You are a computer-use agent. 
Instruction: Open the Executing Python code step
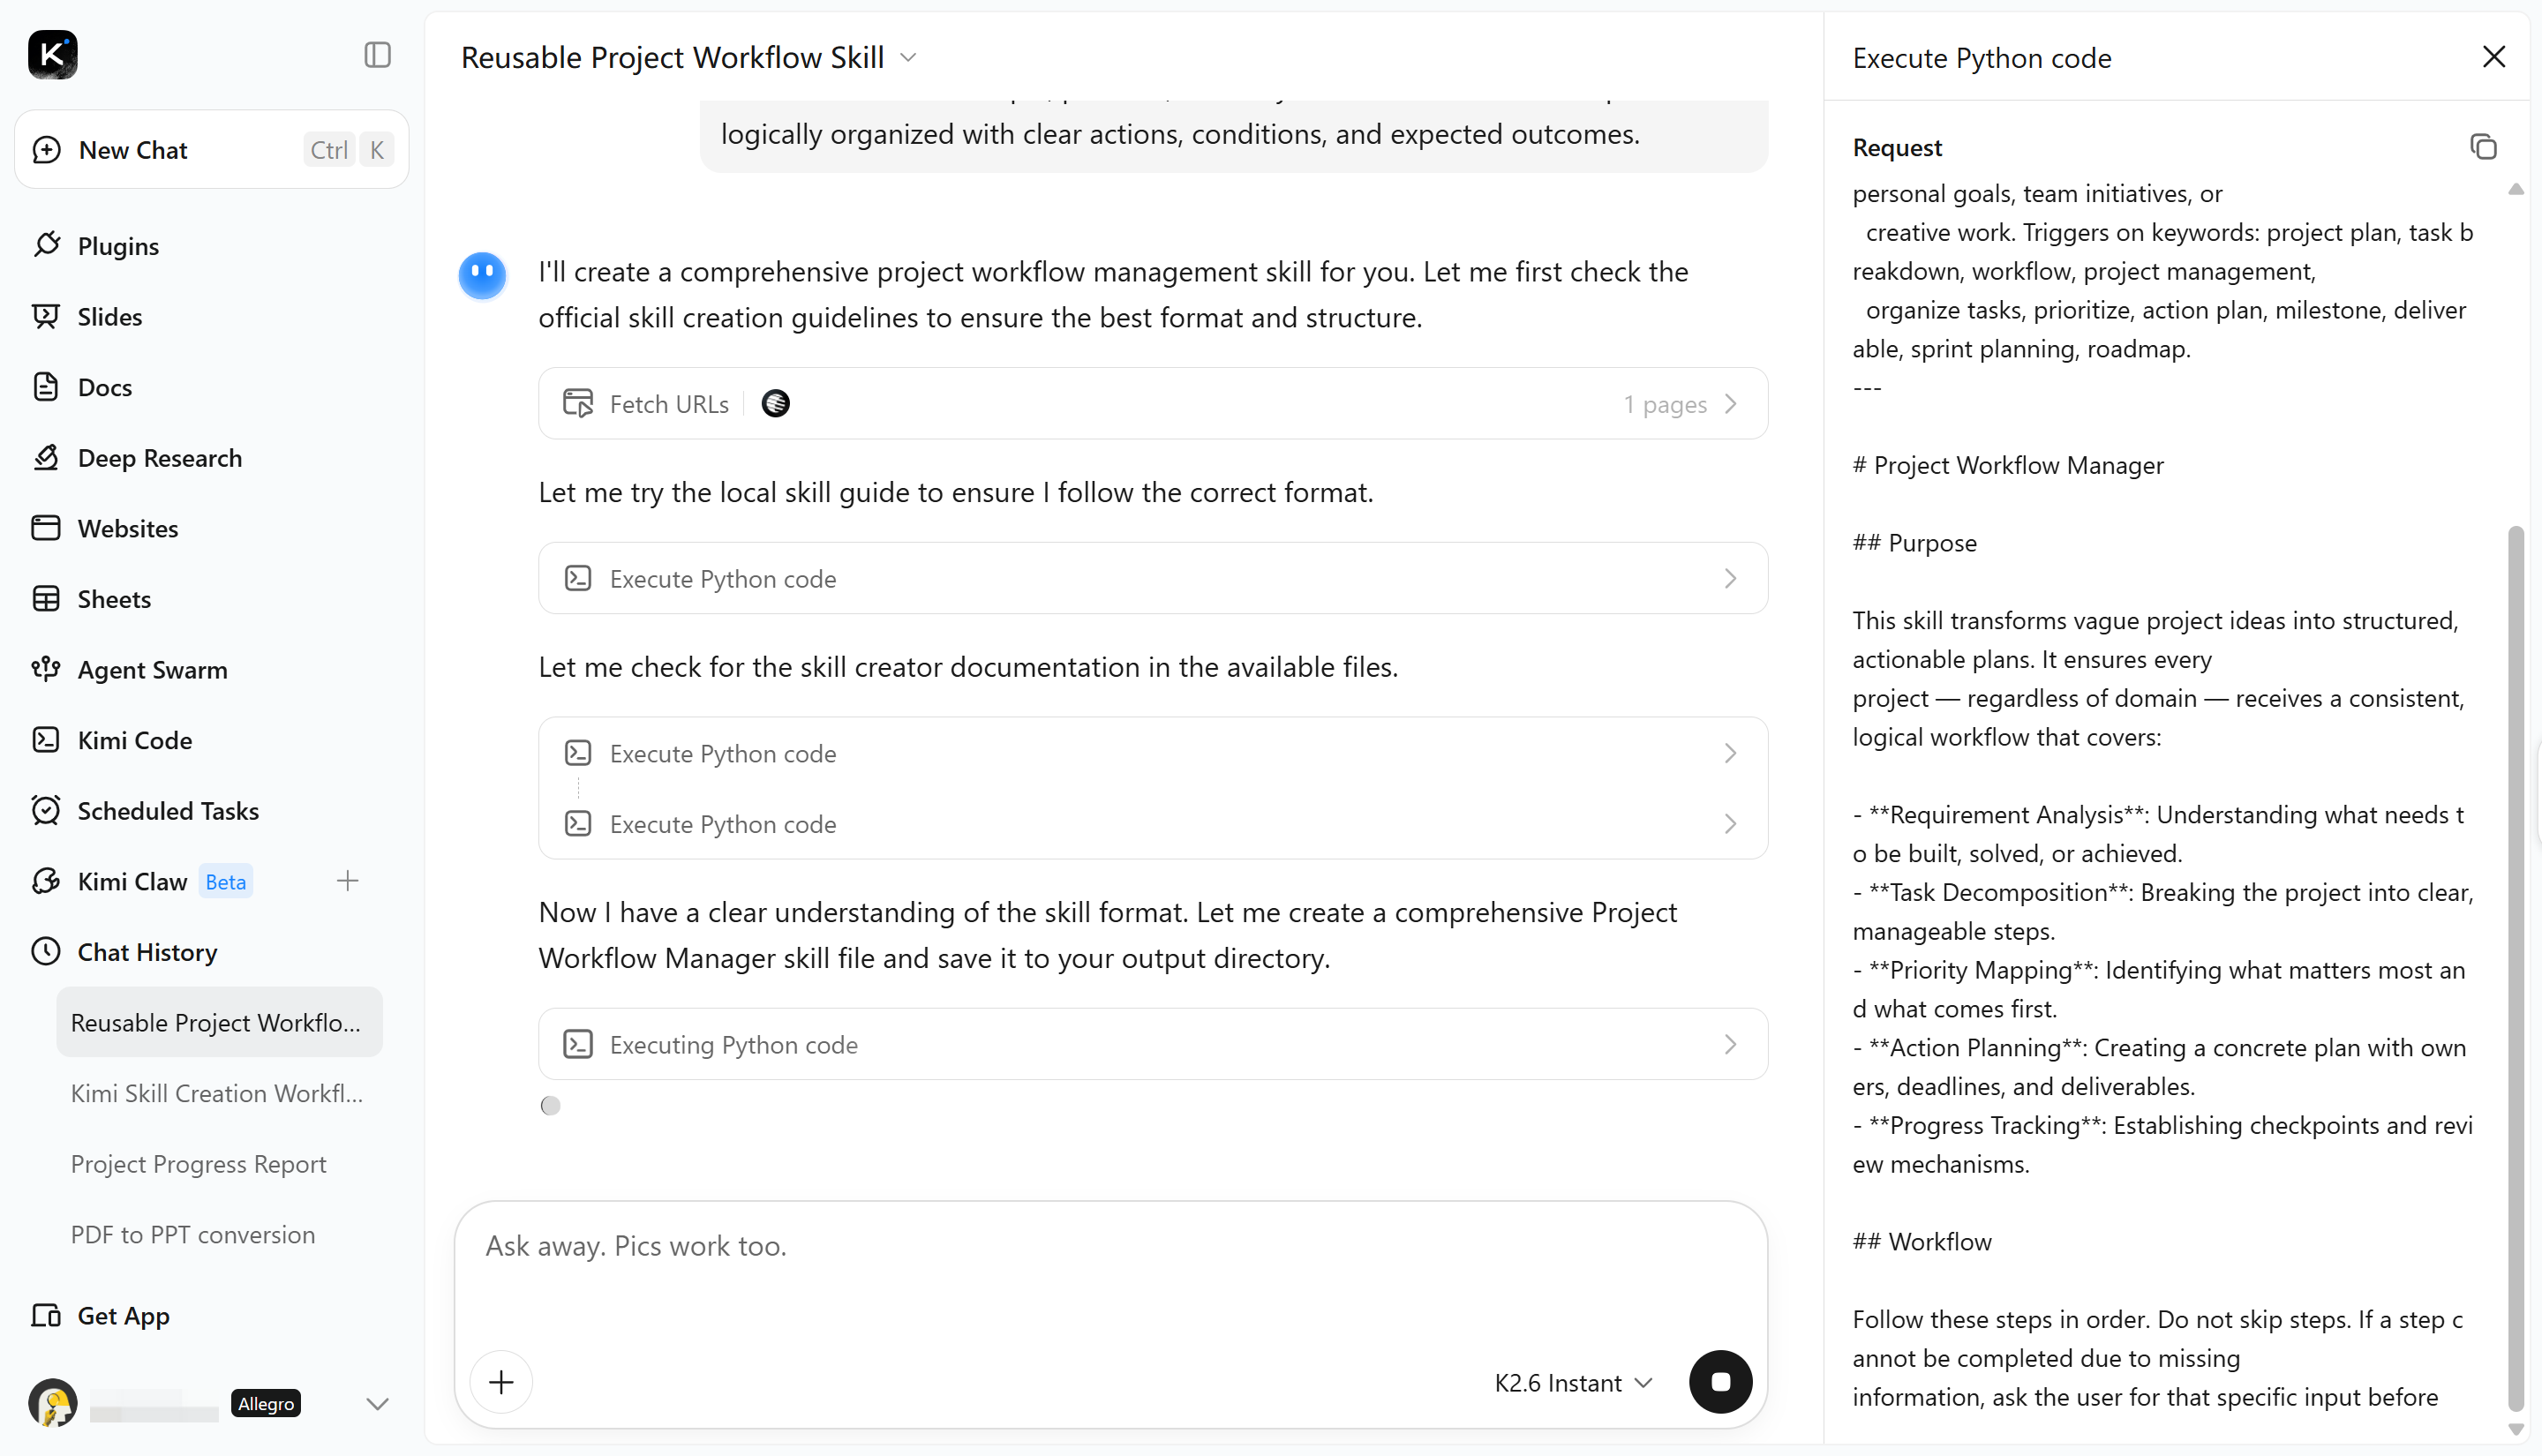[1153, 1044]
